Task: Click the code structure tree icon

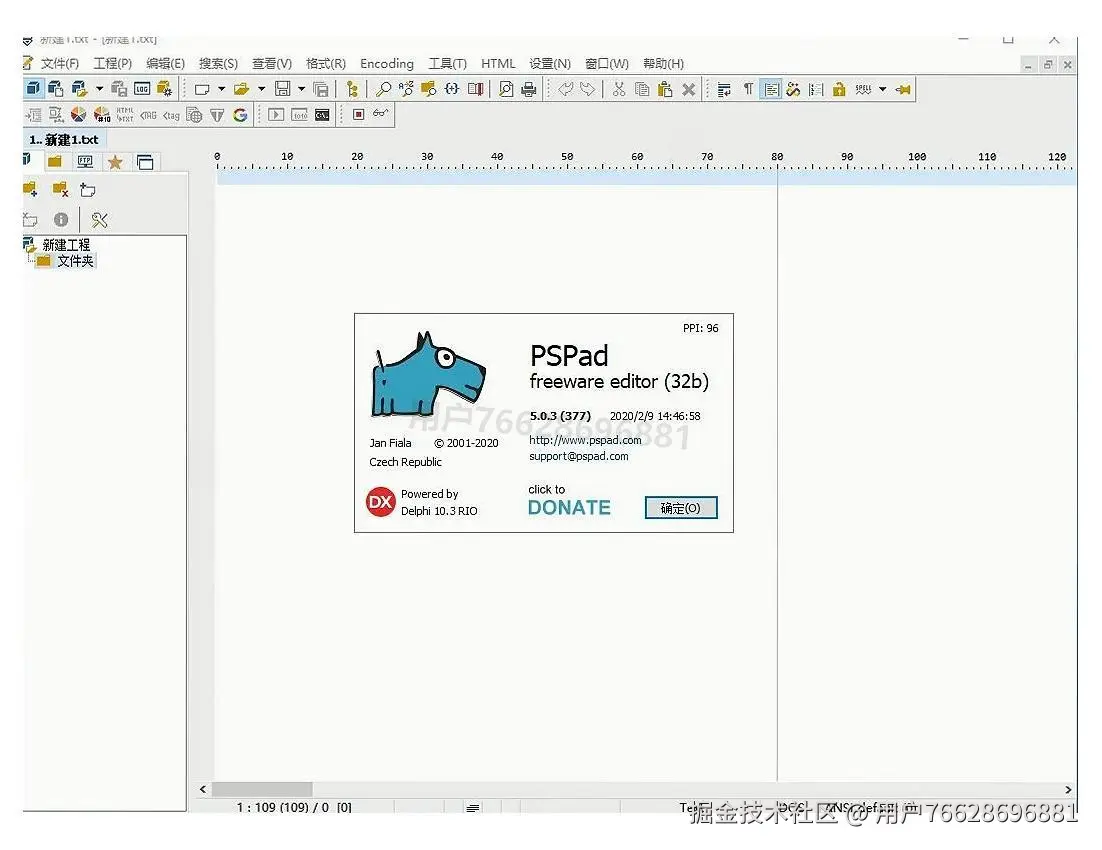Action: click(352, 89)
